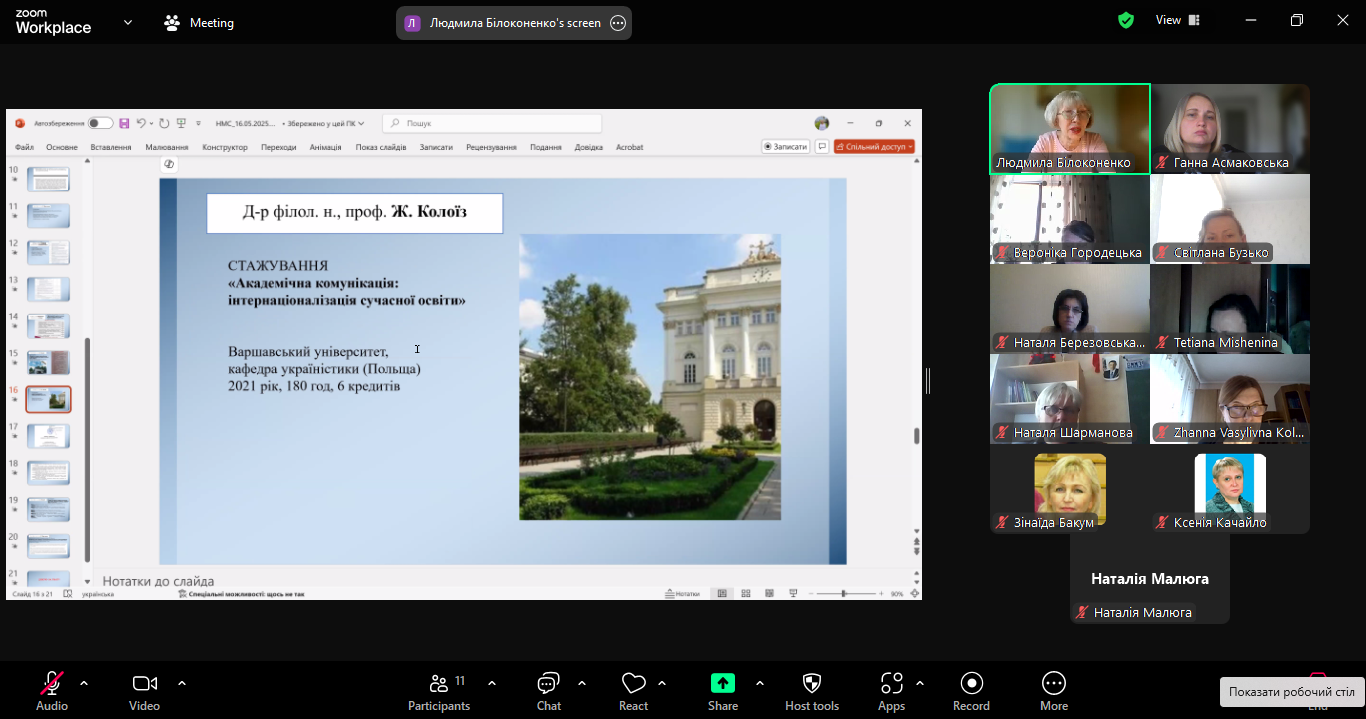The image size is (1366, 719).
Task: Open Host tools shield icon
Action: (812, 684)
